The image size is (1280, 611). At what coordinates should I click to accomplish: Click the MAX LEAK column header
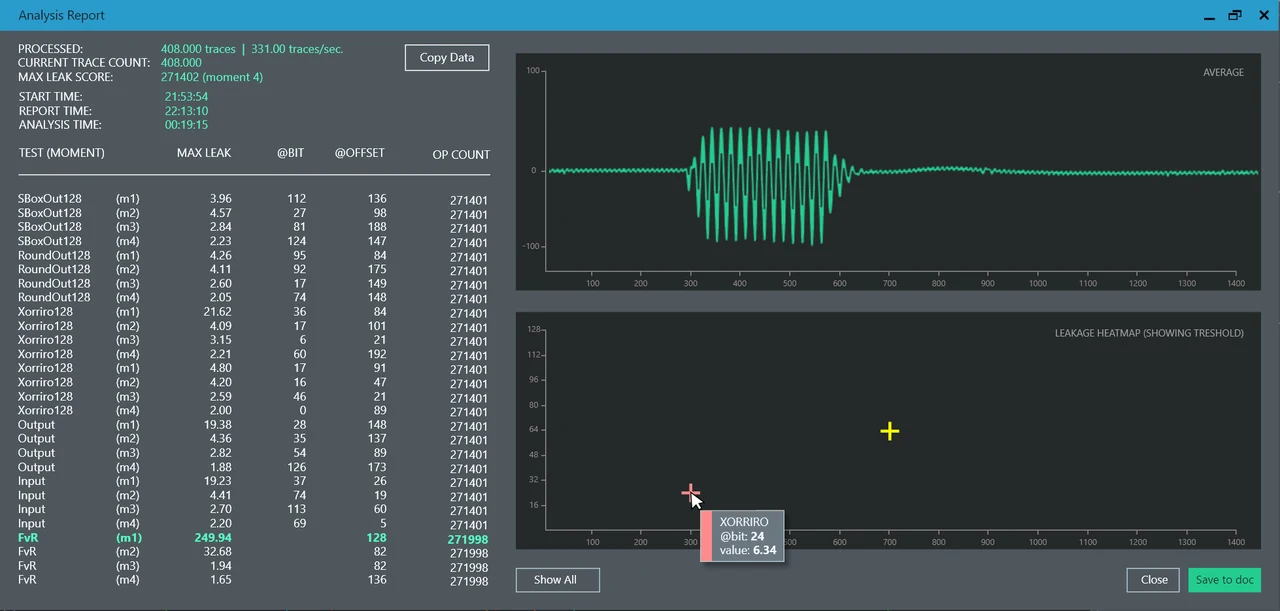point(204,153)
